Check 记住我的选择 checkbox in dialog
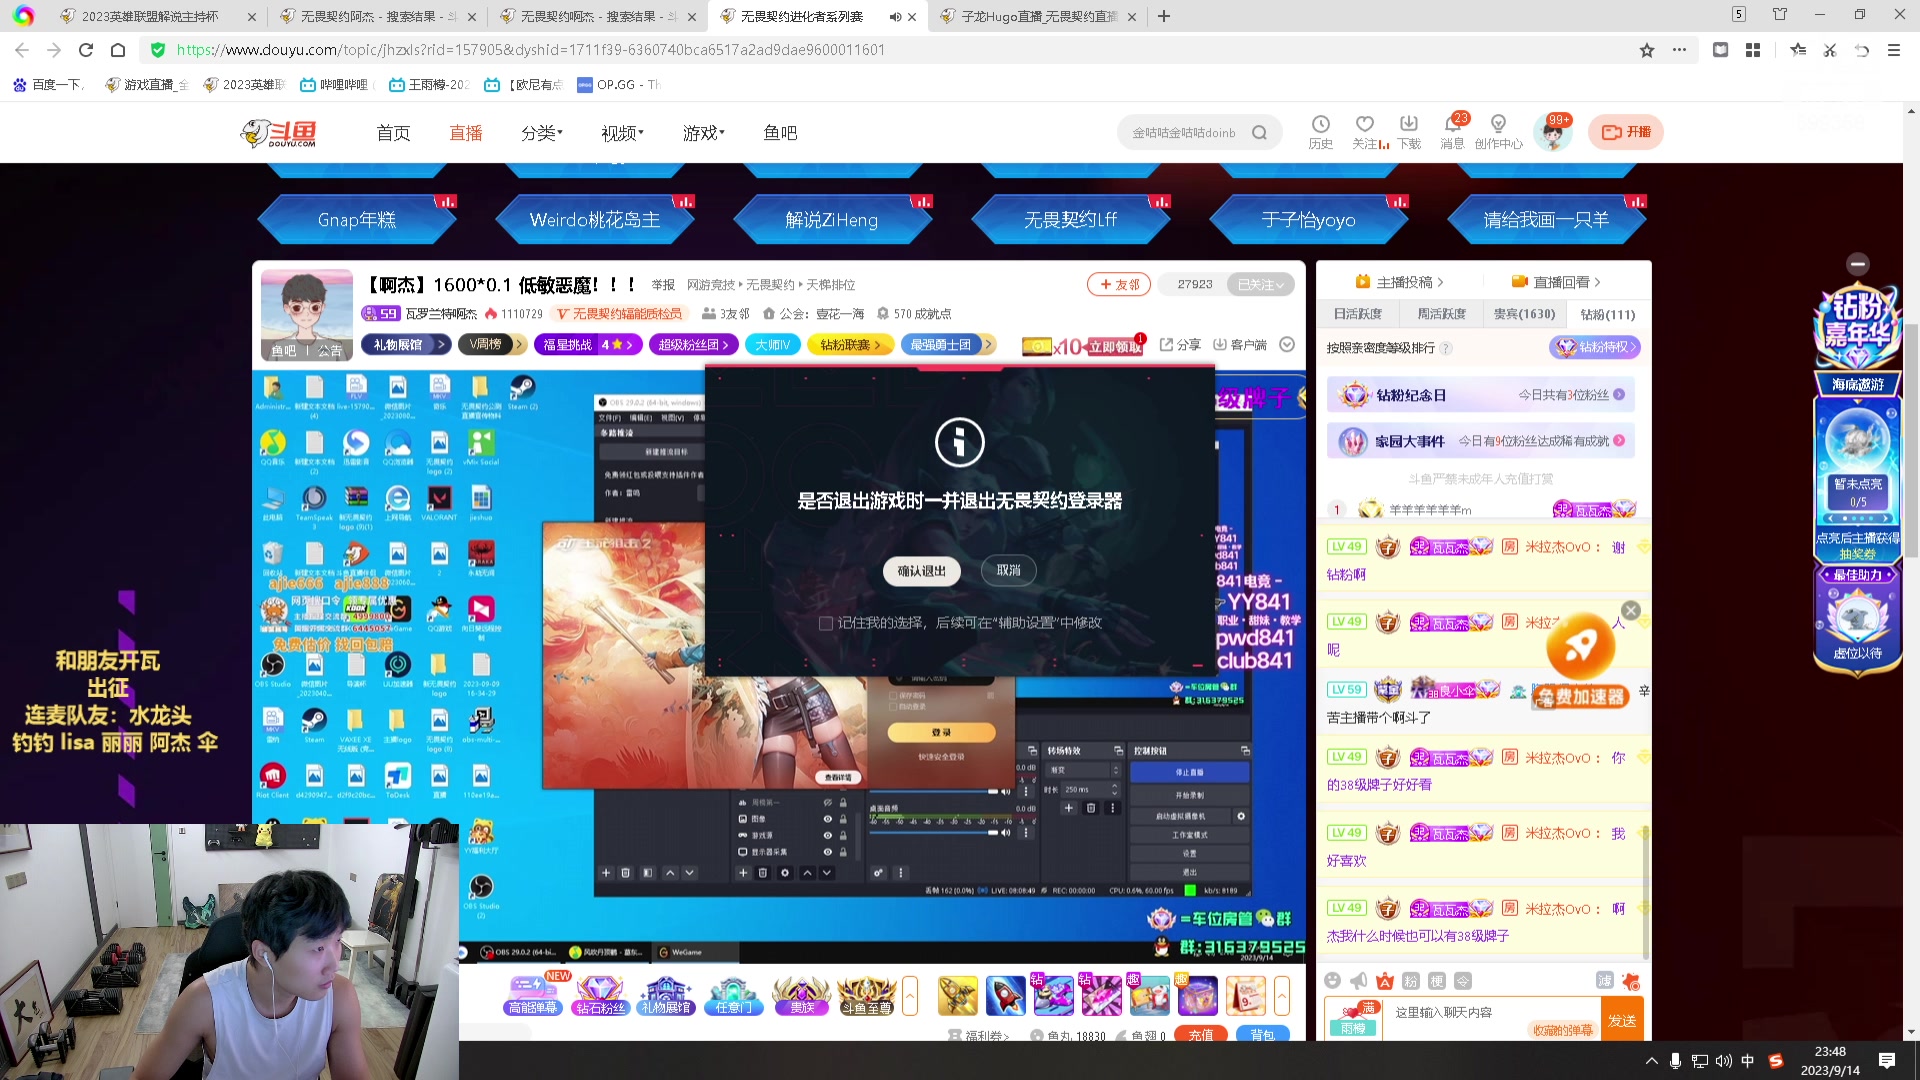Viewport: 1920px width, 1080px height. 826,623
